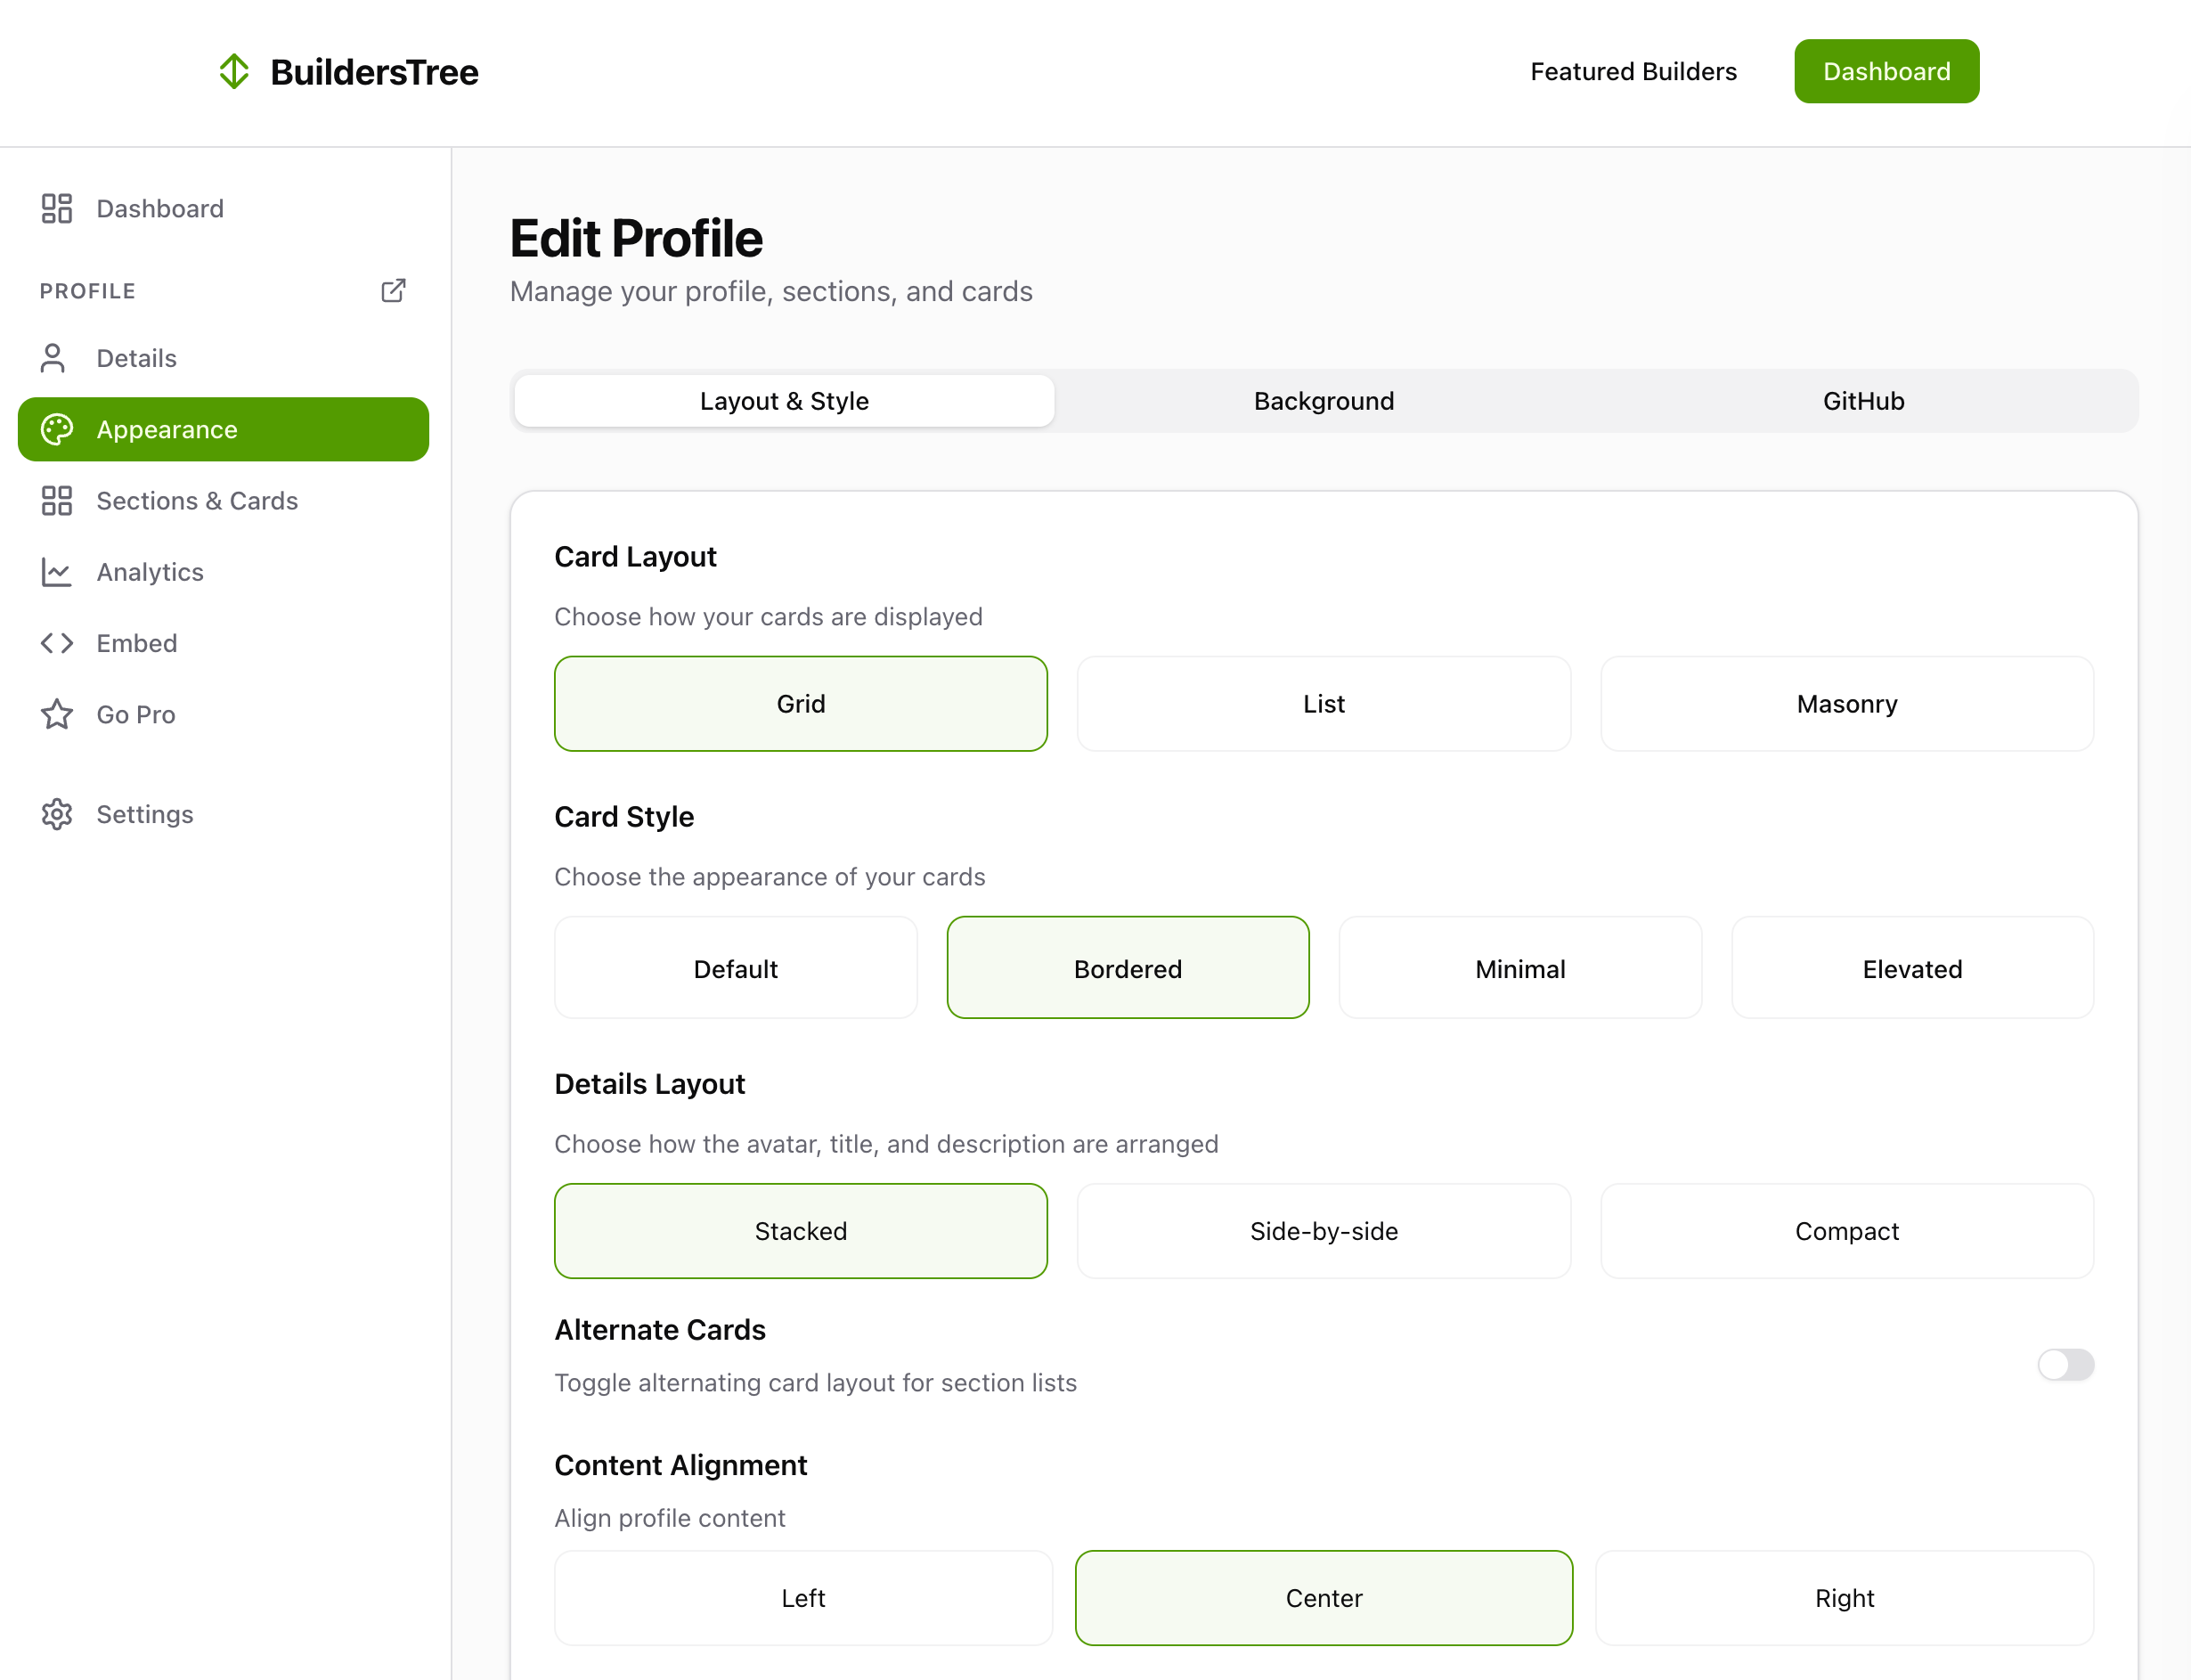Set content alignment to Left
Screen dimensions: 2191x1680
pos(803,1597)
